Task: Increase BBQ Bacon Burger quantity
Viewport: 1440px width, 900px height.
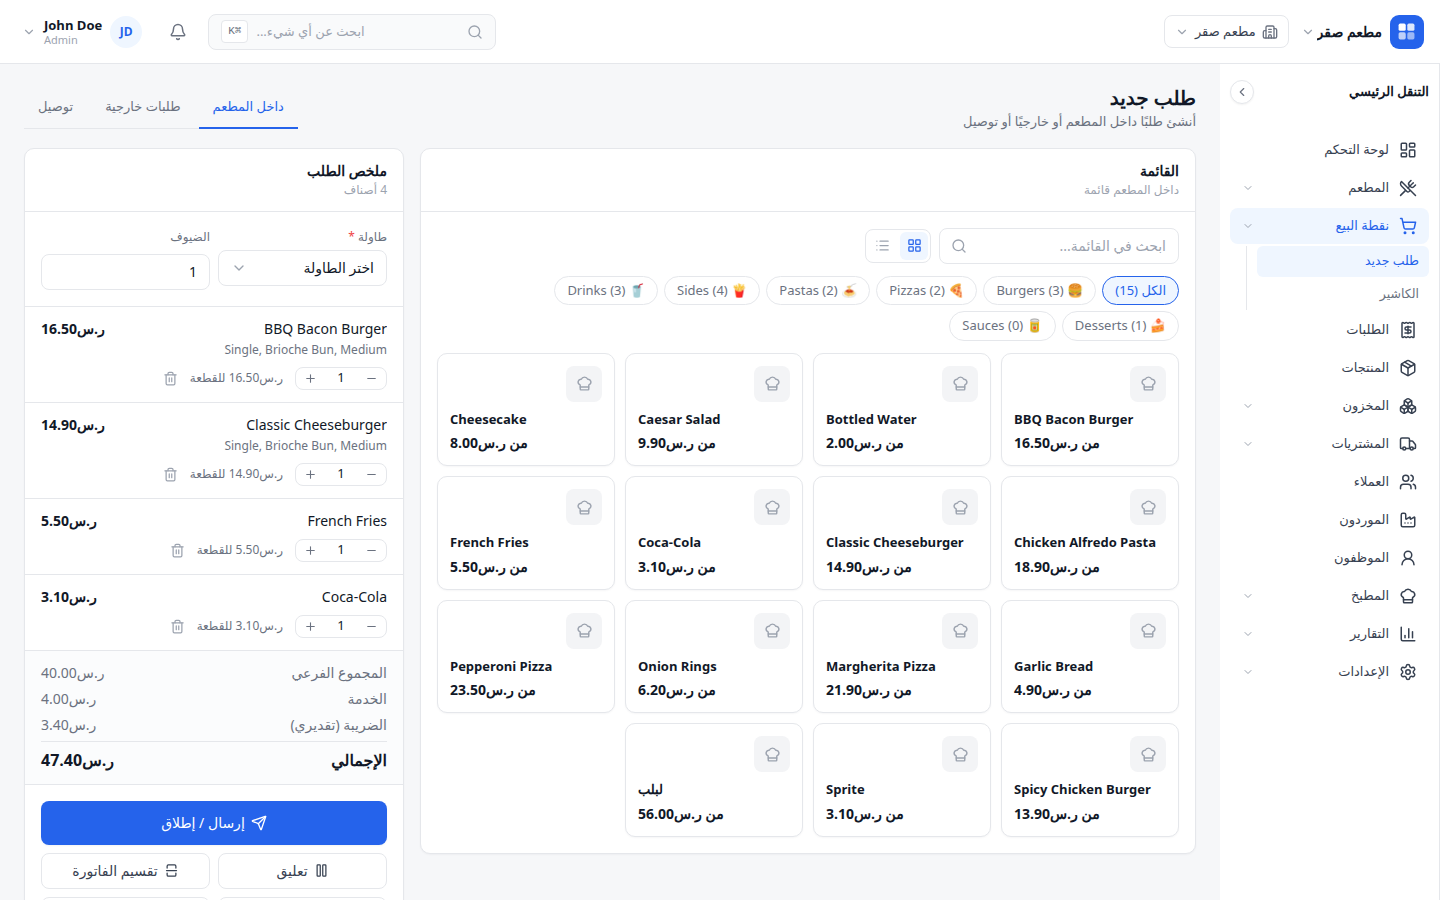Action: [311, 378]
